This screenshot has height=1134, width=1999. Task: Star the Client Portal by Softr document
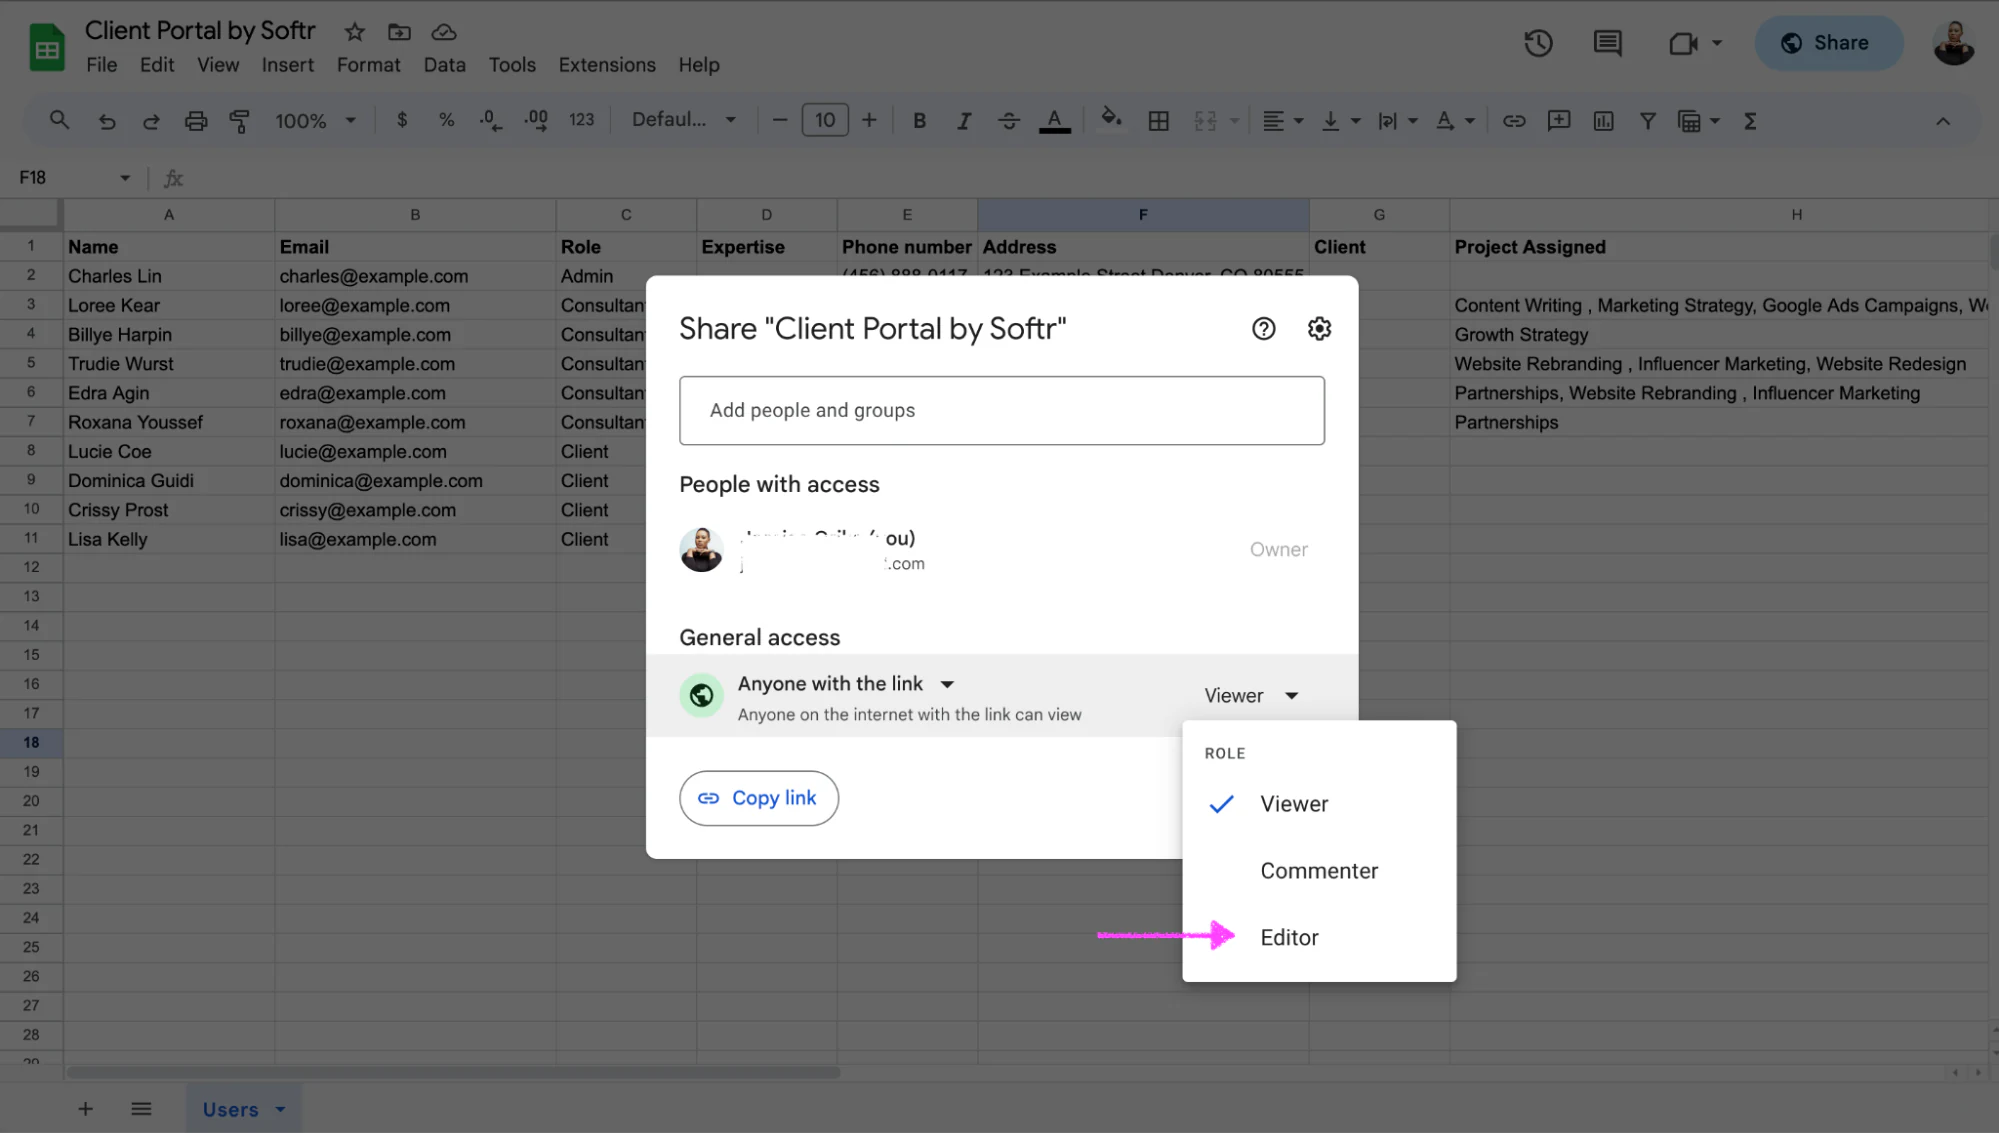[354, 32]
